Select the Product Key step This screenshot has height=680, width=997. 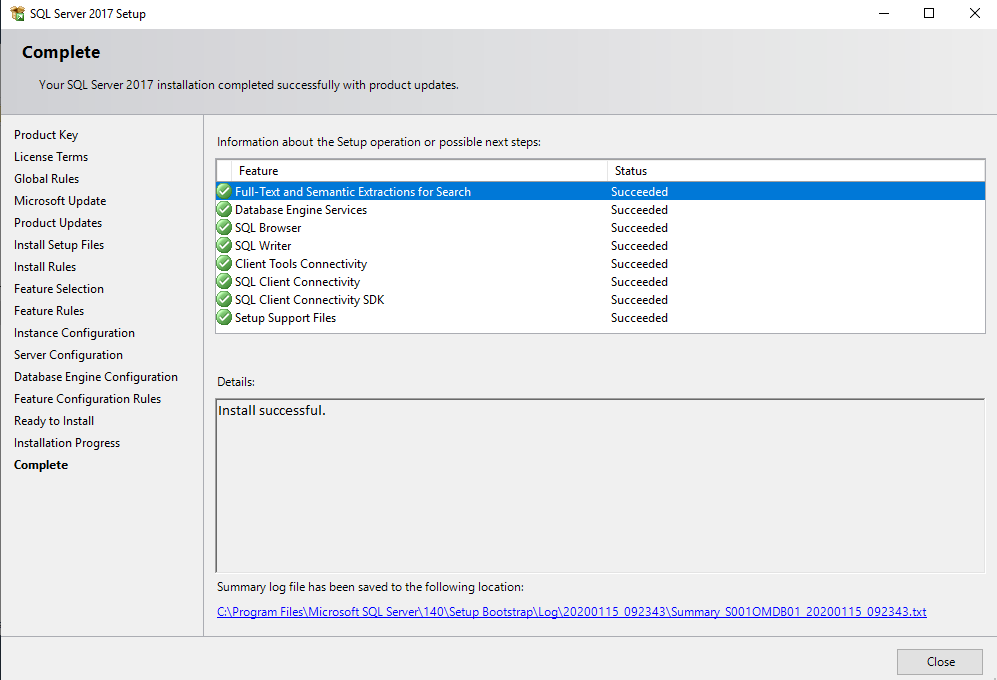coord(46,135)
